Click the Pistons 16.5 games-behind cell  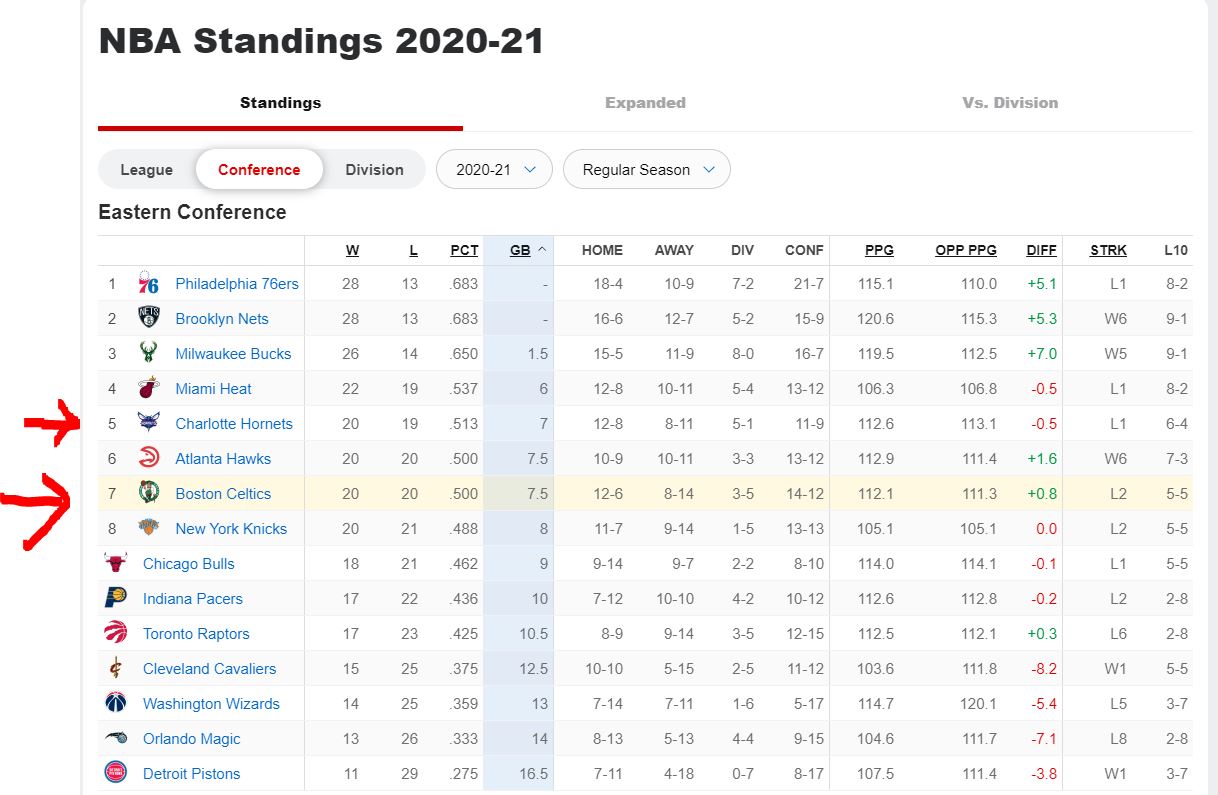(534, 774)
